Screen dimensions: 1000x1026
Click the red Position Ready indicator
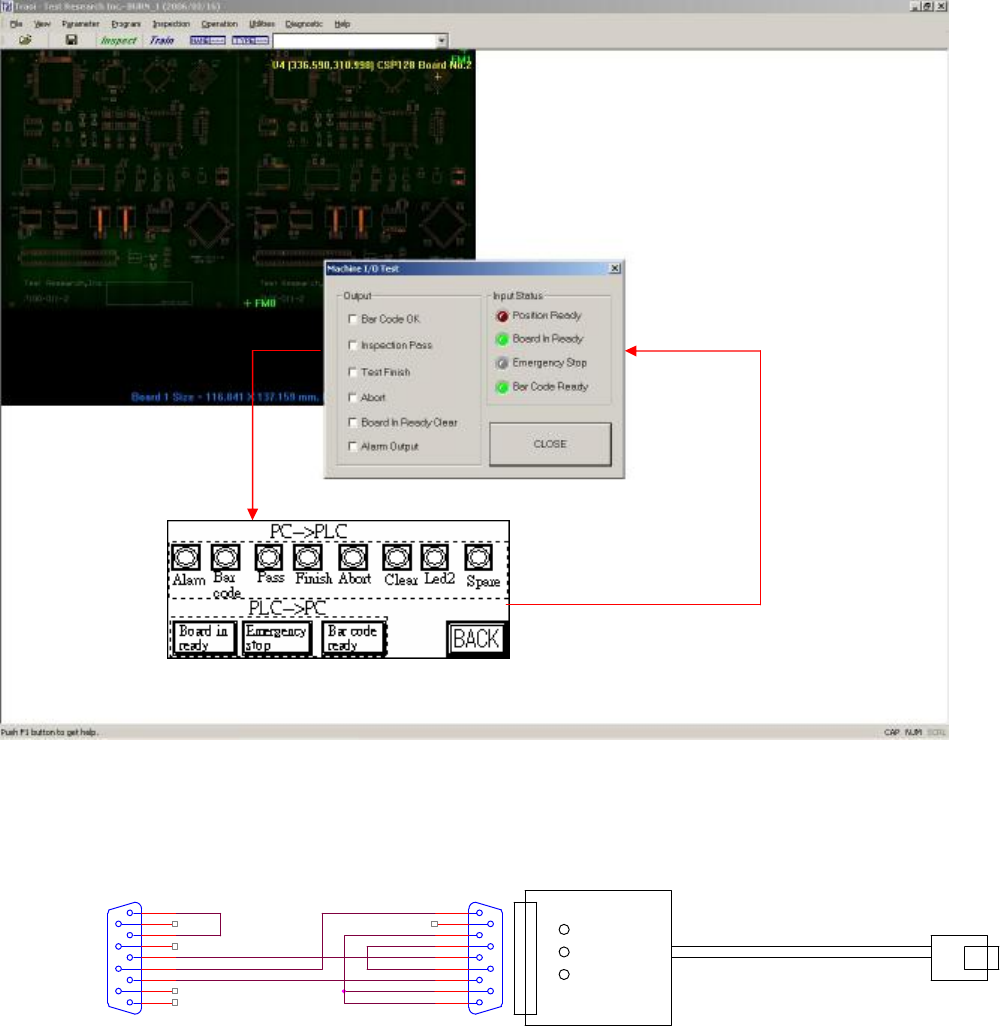pos(502,316)
